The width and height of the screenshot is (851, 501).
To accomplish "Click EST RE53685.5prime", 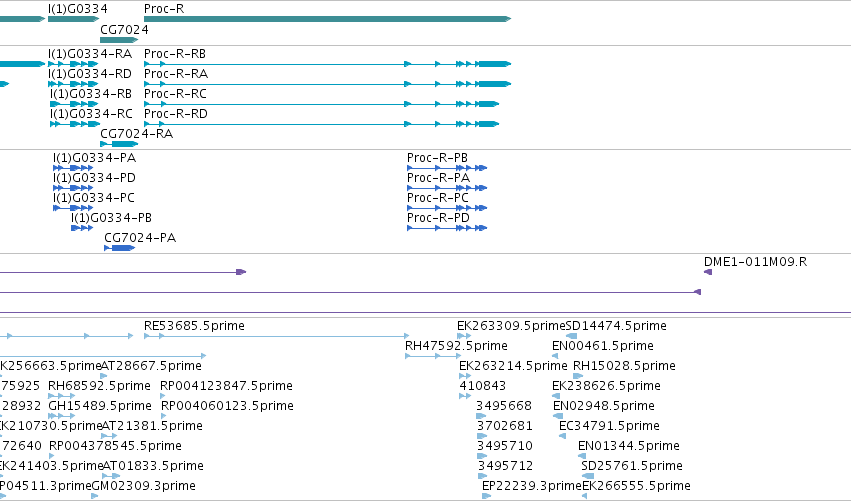I will [x=276, y=337].
